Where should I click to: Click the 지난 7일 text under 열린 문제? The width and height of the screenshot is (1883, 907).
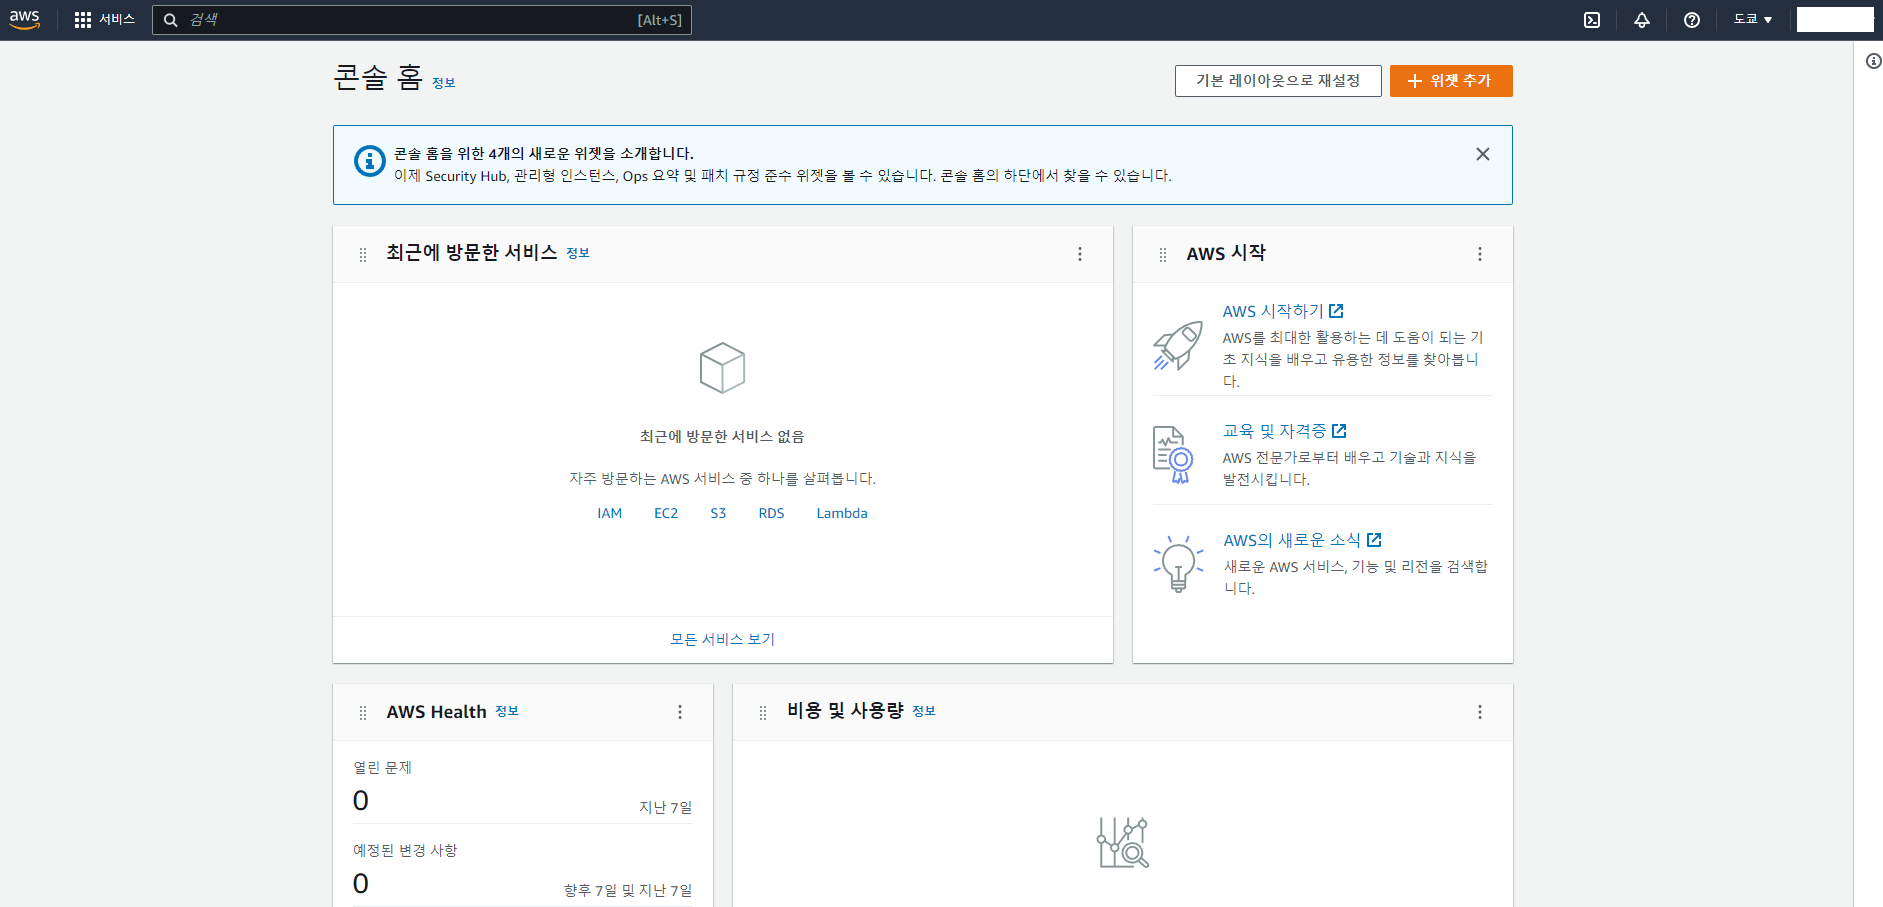666,807
